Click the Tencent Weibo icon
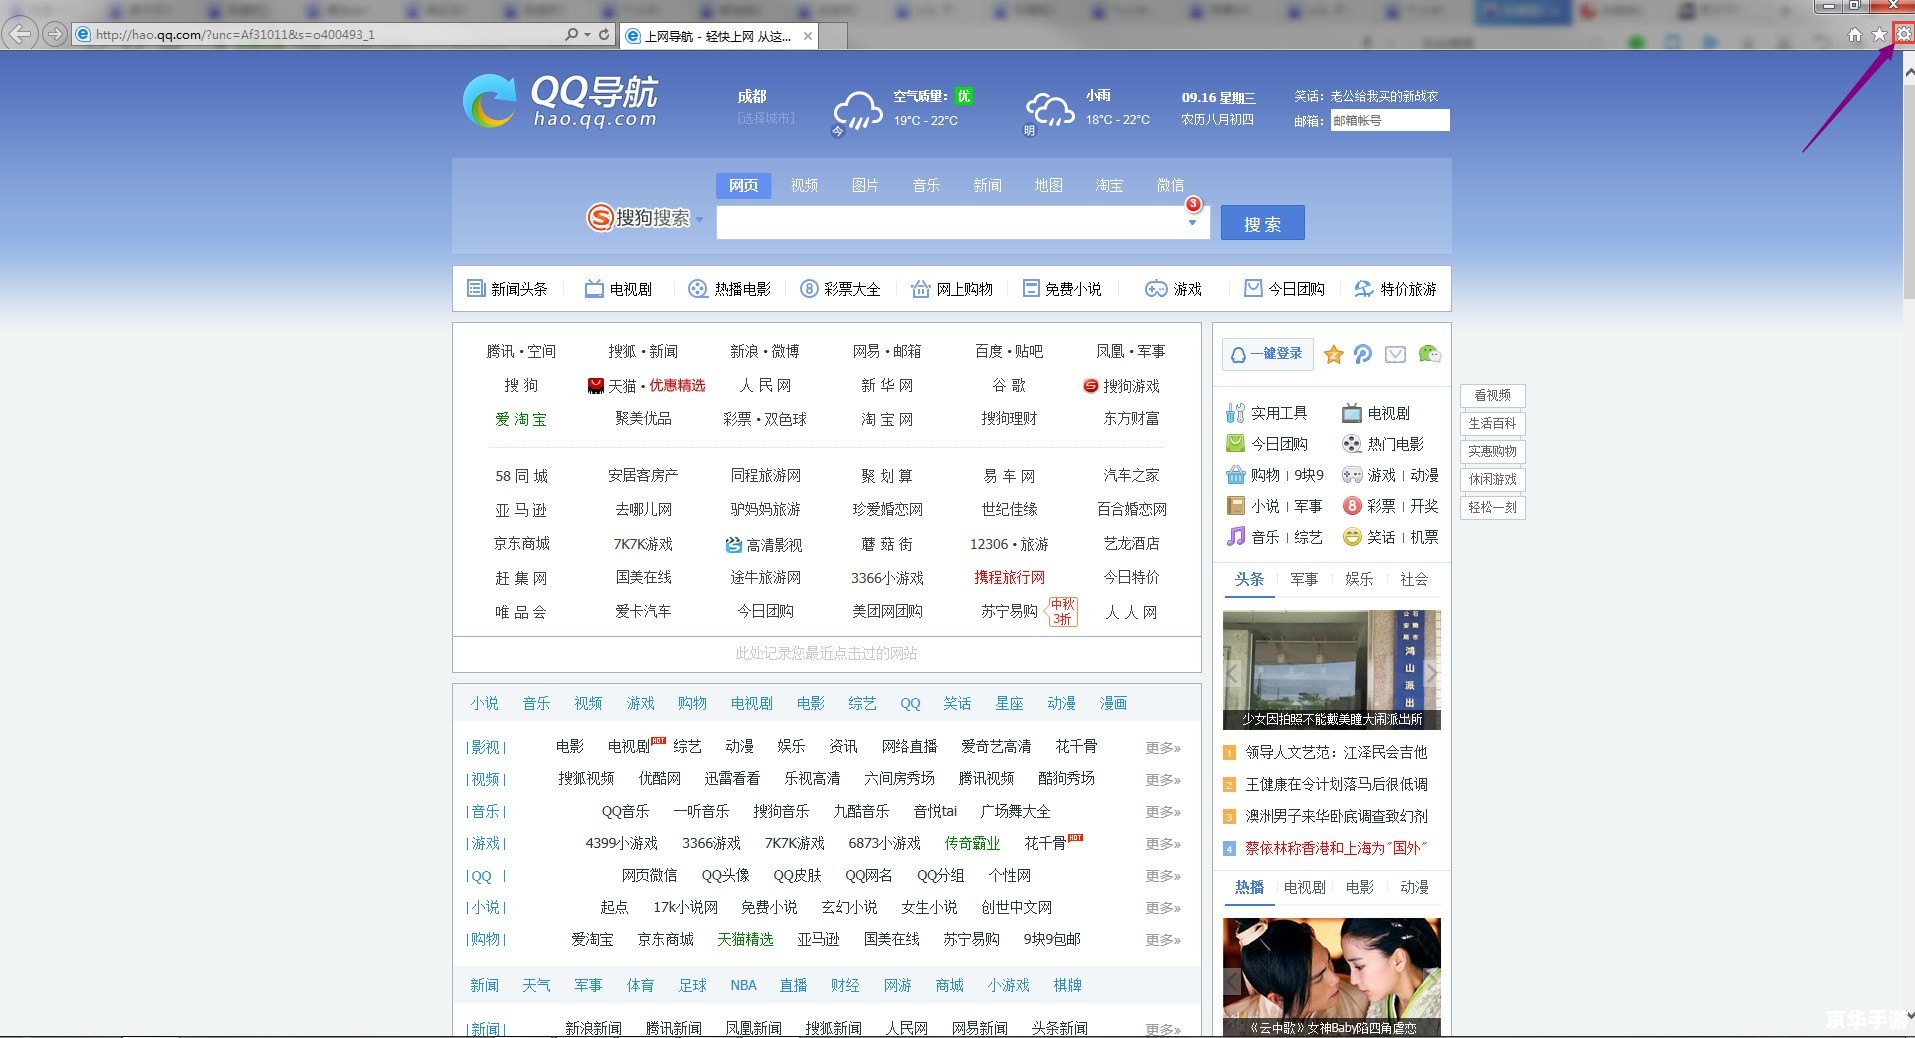This screenshot has height=1038, width=1915. pos(1363,354)
